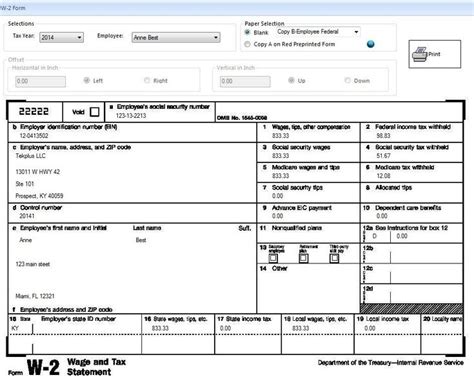
Task: Click the EIN value 12-0413502
Action: tap(34, 136)
